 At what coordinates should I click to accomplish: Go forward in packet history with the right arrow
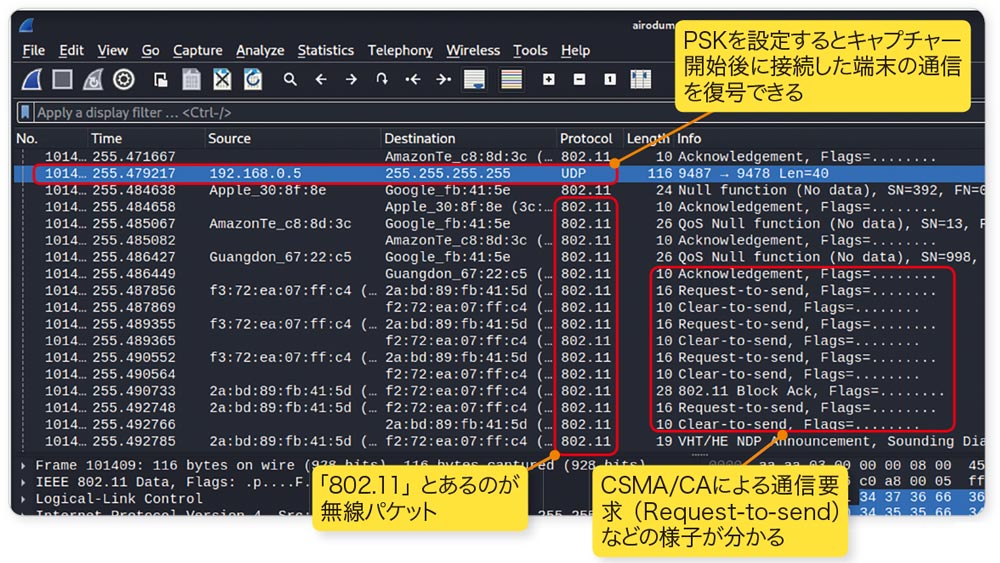point(351,80)
